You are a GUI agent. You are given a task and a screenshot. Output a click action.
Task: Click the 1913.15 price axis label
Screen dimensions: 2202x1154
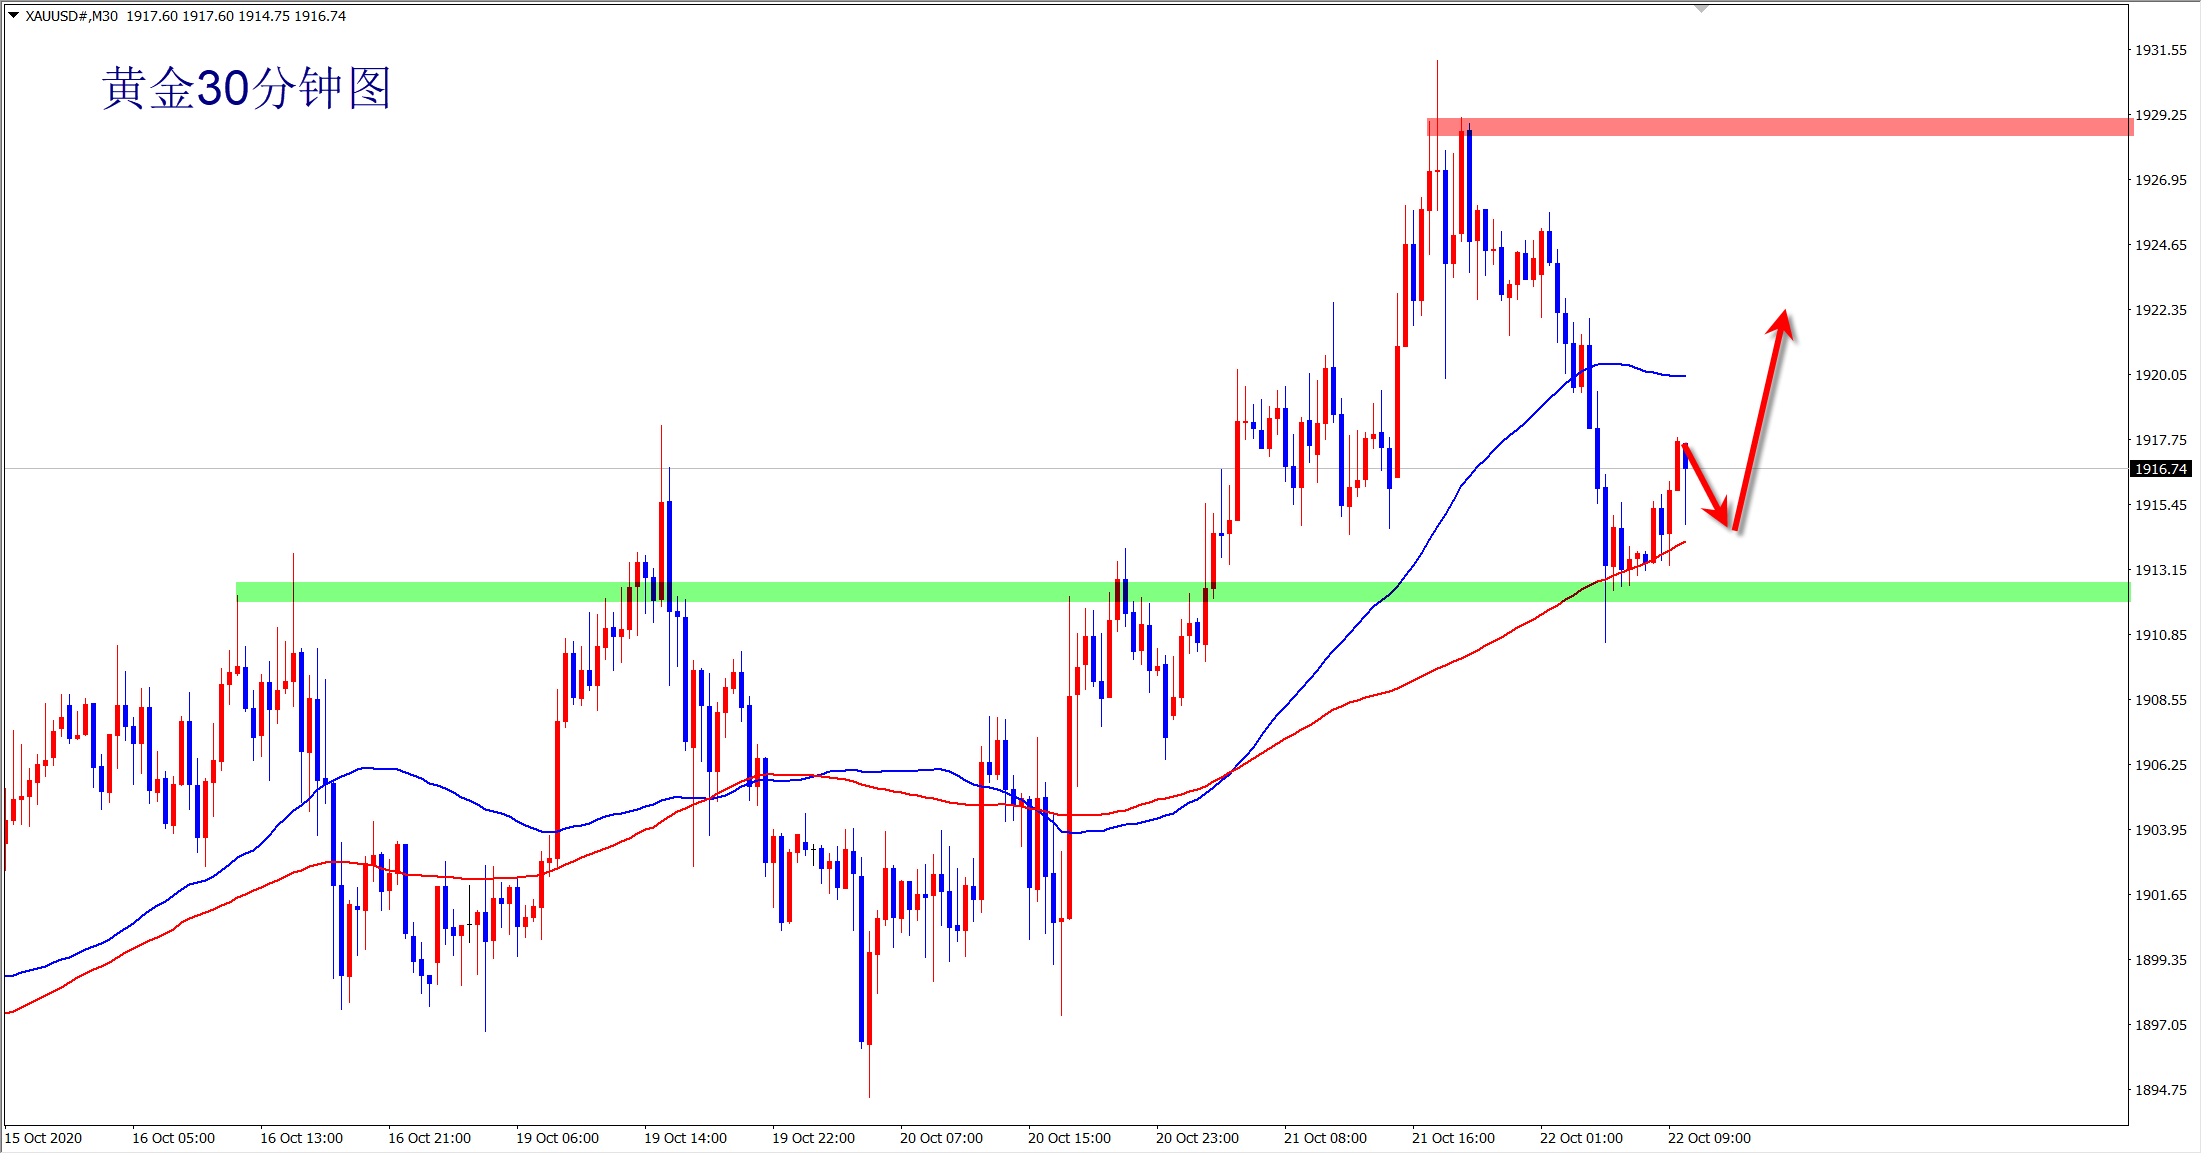pos(2160,570)
